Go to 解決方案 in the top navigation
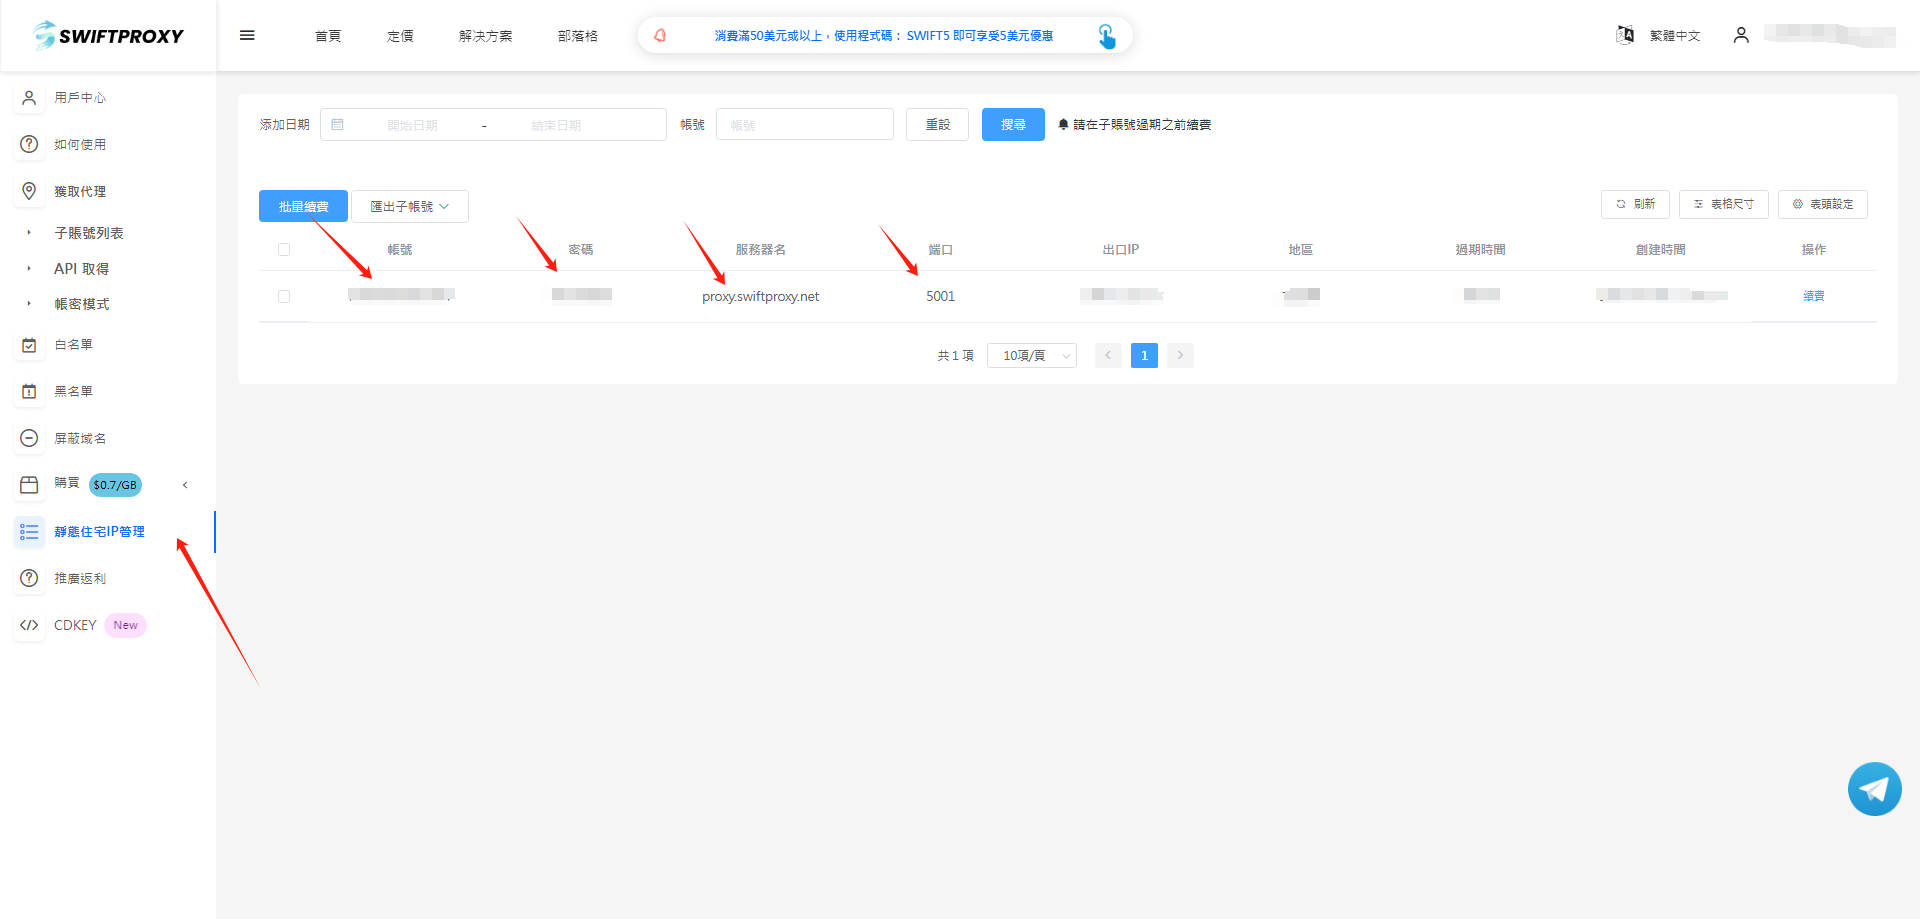1920x919 pixels. pos(485,36)
